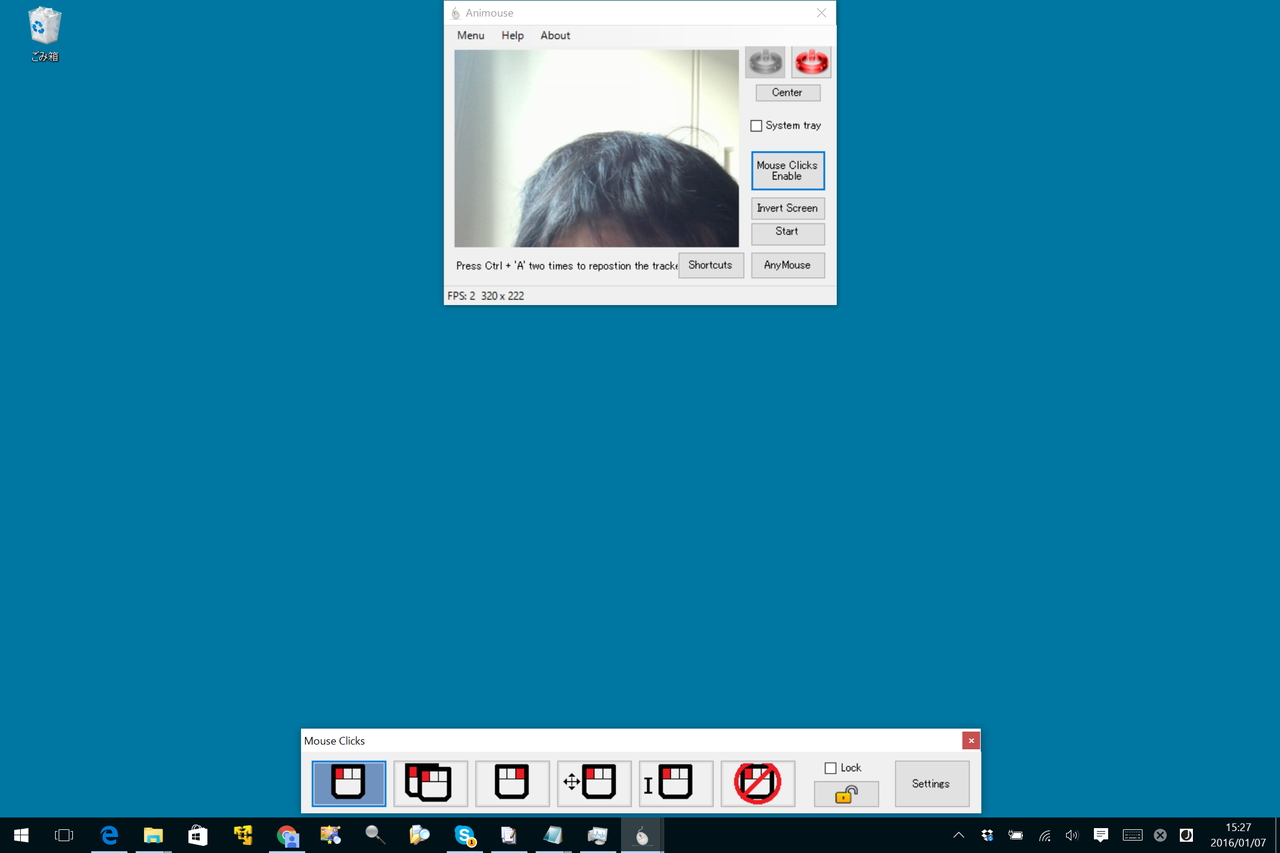Enable the System tray checkbox
This screenshot has height=853, width=1280.
(x=757, y=125)
